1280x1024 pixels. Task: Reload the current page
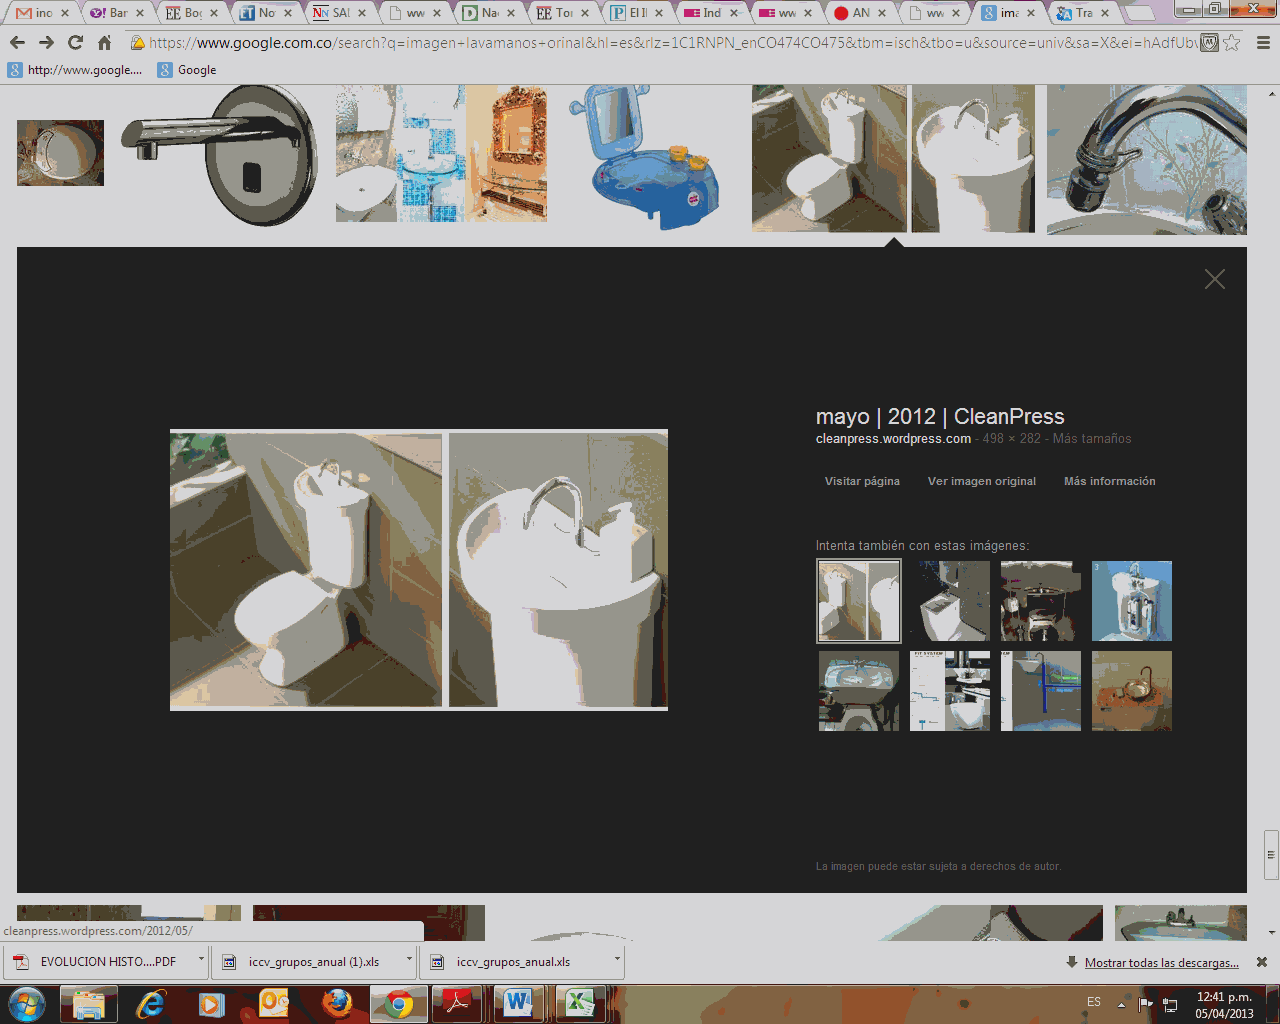point(75,42)
